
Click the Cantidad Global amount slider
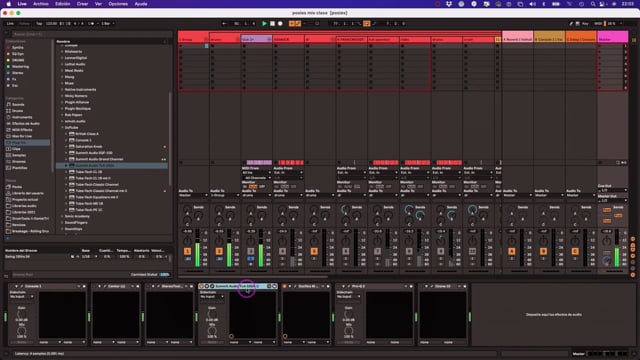(x=164, y=275)
